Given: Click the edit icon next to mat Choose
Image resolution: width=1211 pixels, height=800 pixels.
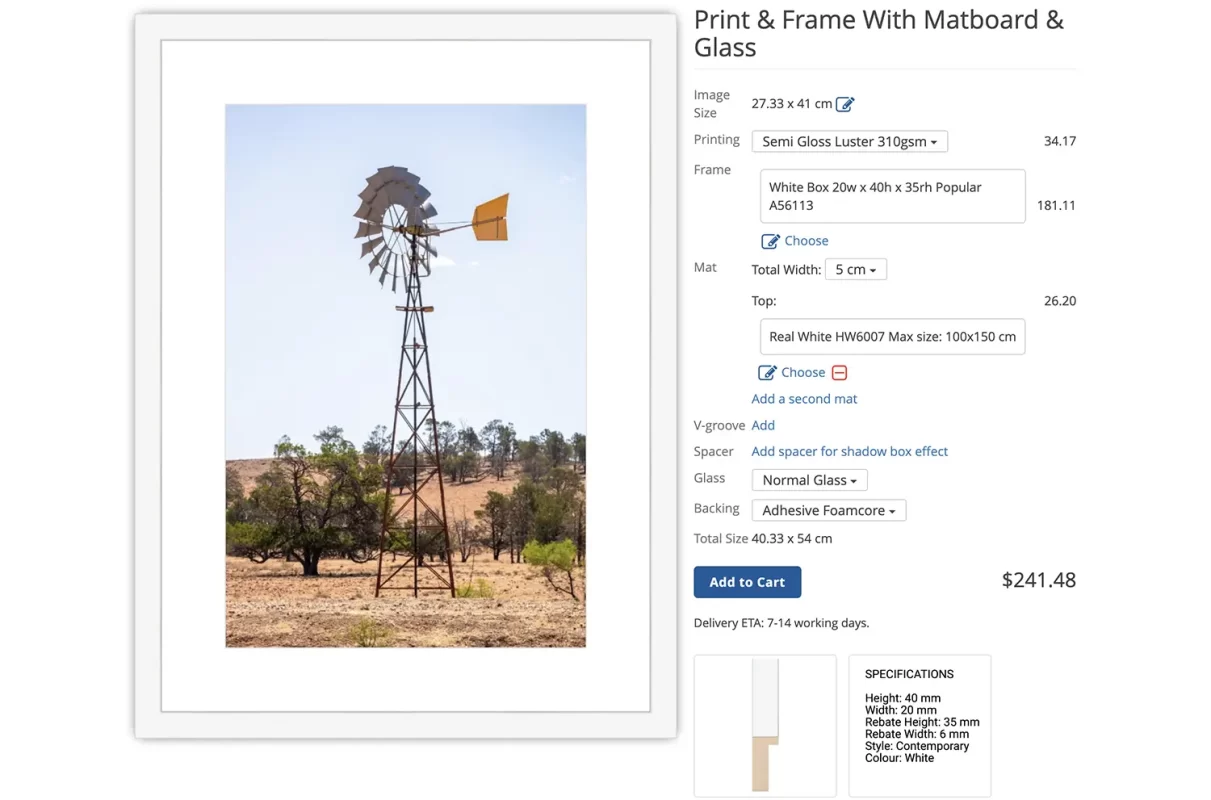Looking at the screenshot, I should (767, 373).
